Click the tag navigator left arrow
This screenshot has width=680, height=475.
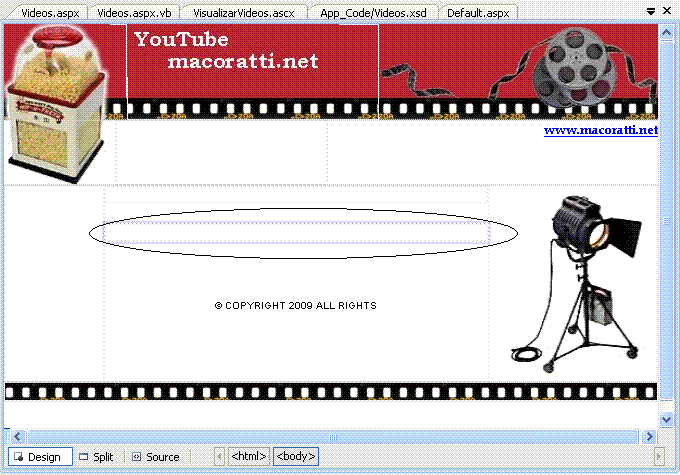219,457
